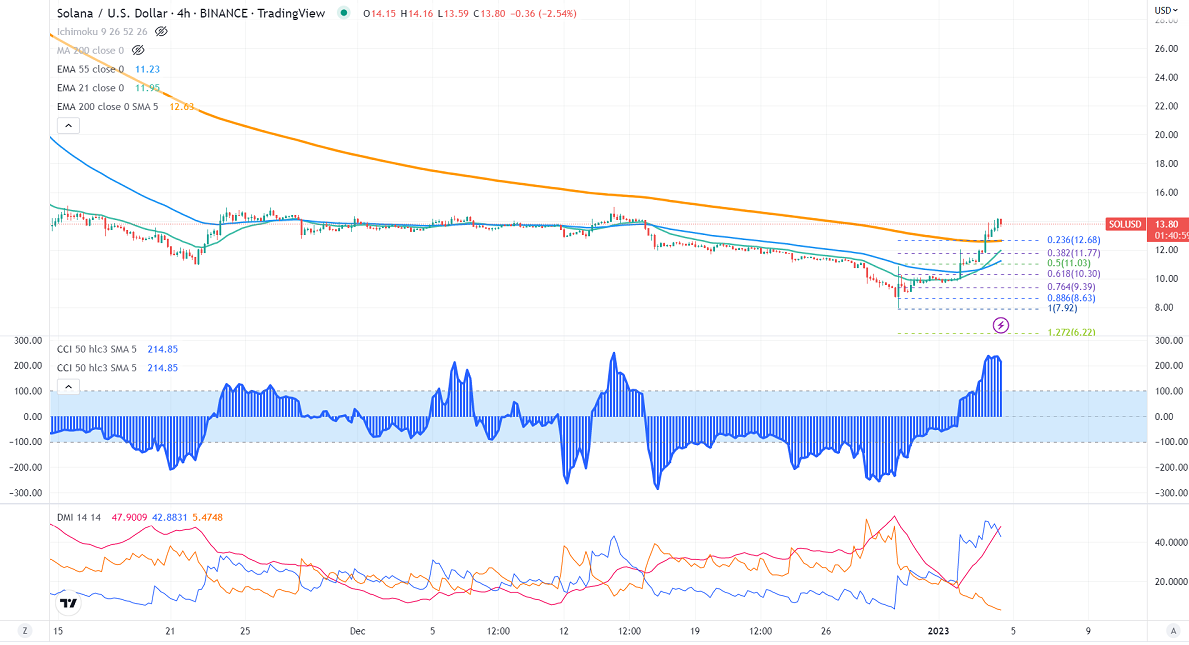Select the DMI 14 14 indicator label
The image size is (1189, 645).
(79, 518)
